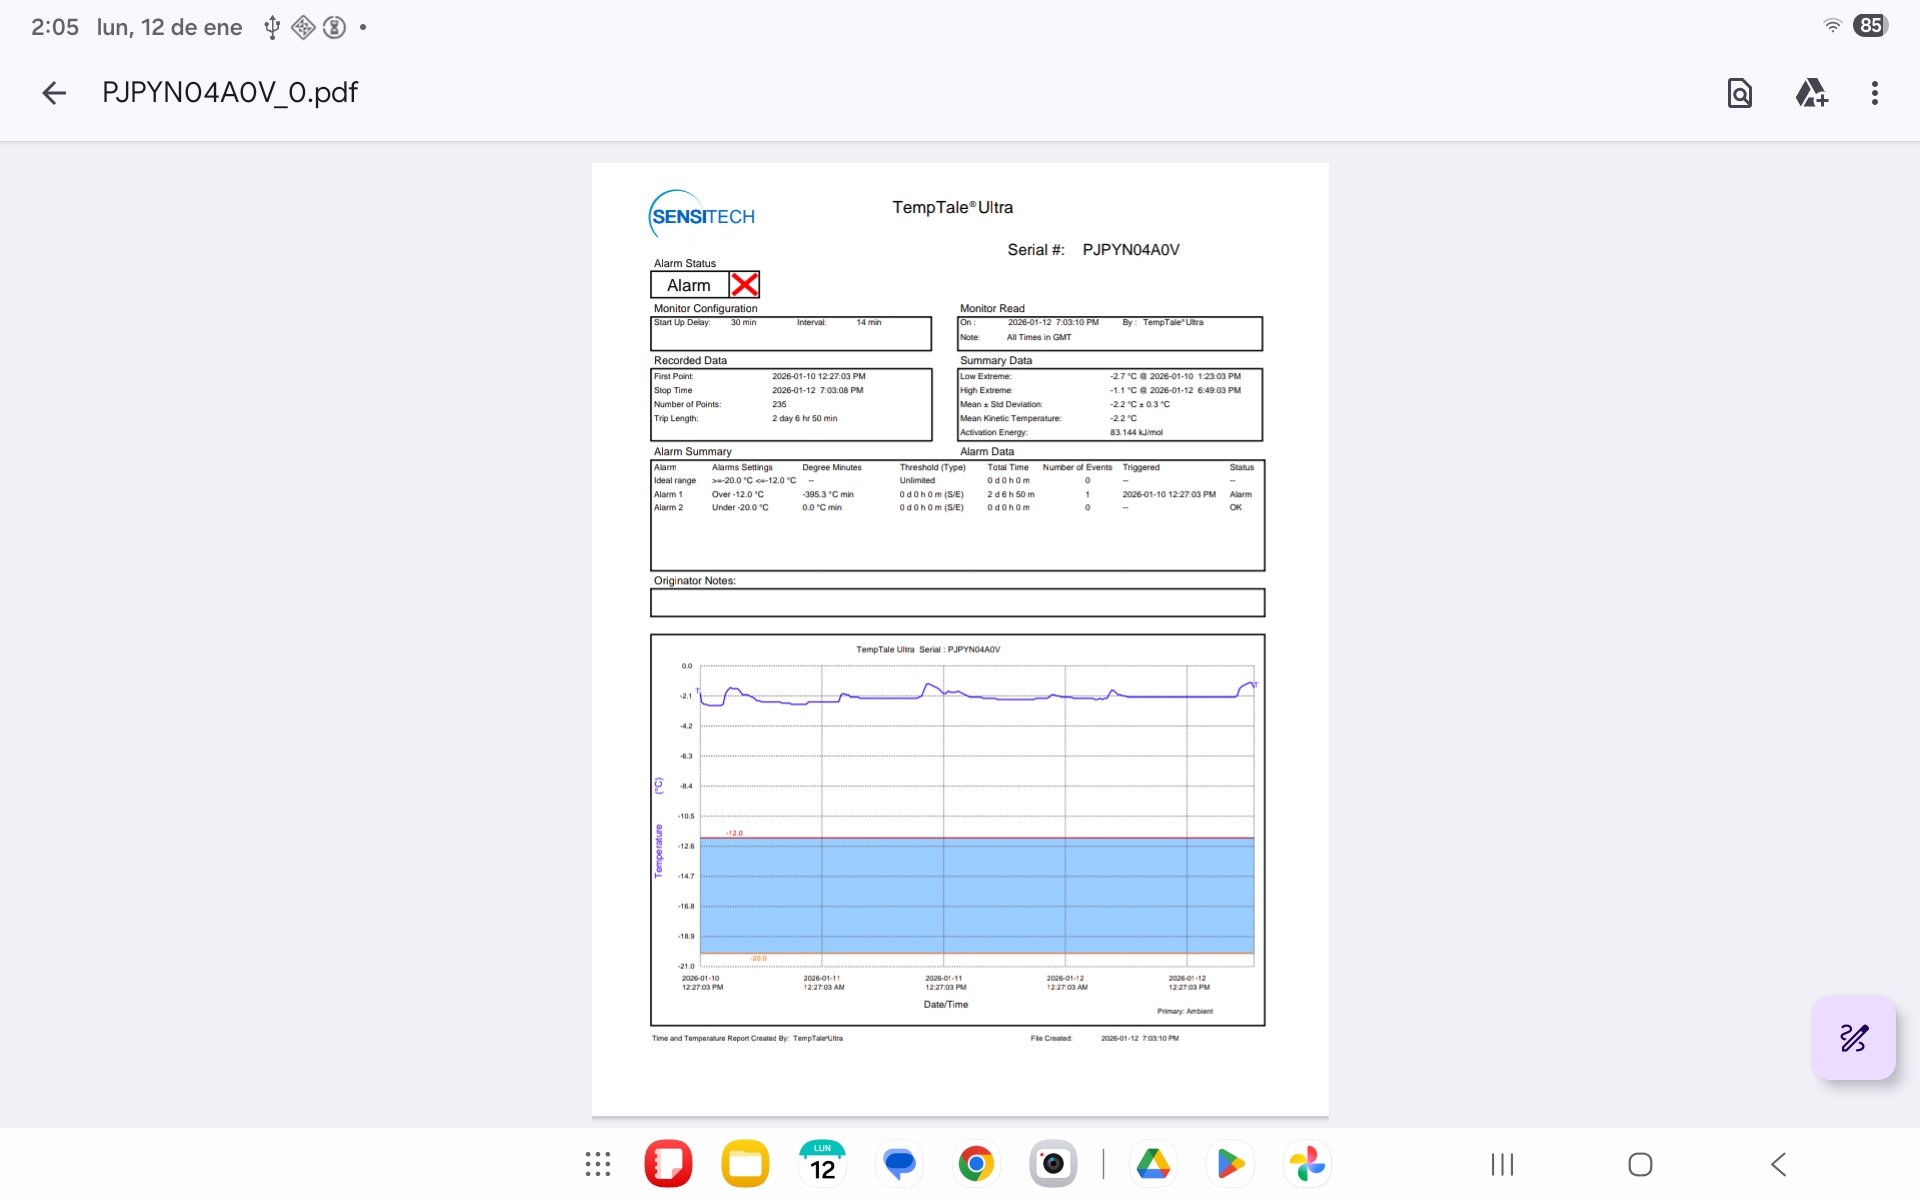Image resolution: width=1920 pixels, height=1200 pixels.
Task: Tap the red X alarm status box
Action: (744, 285)
